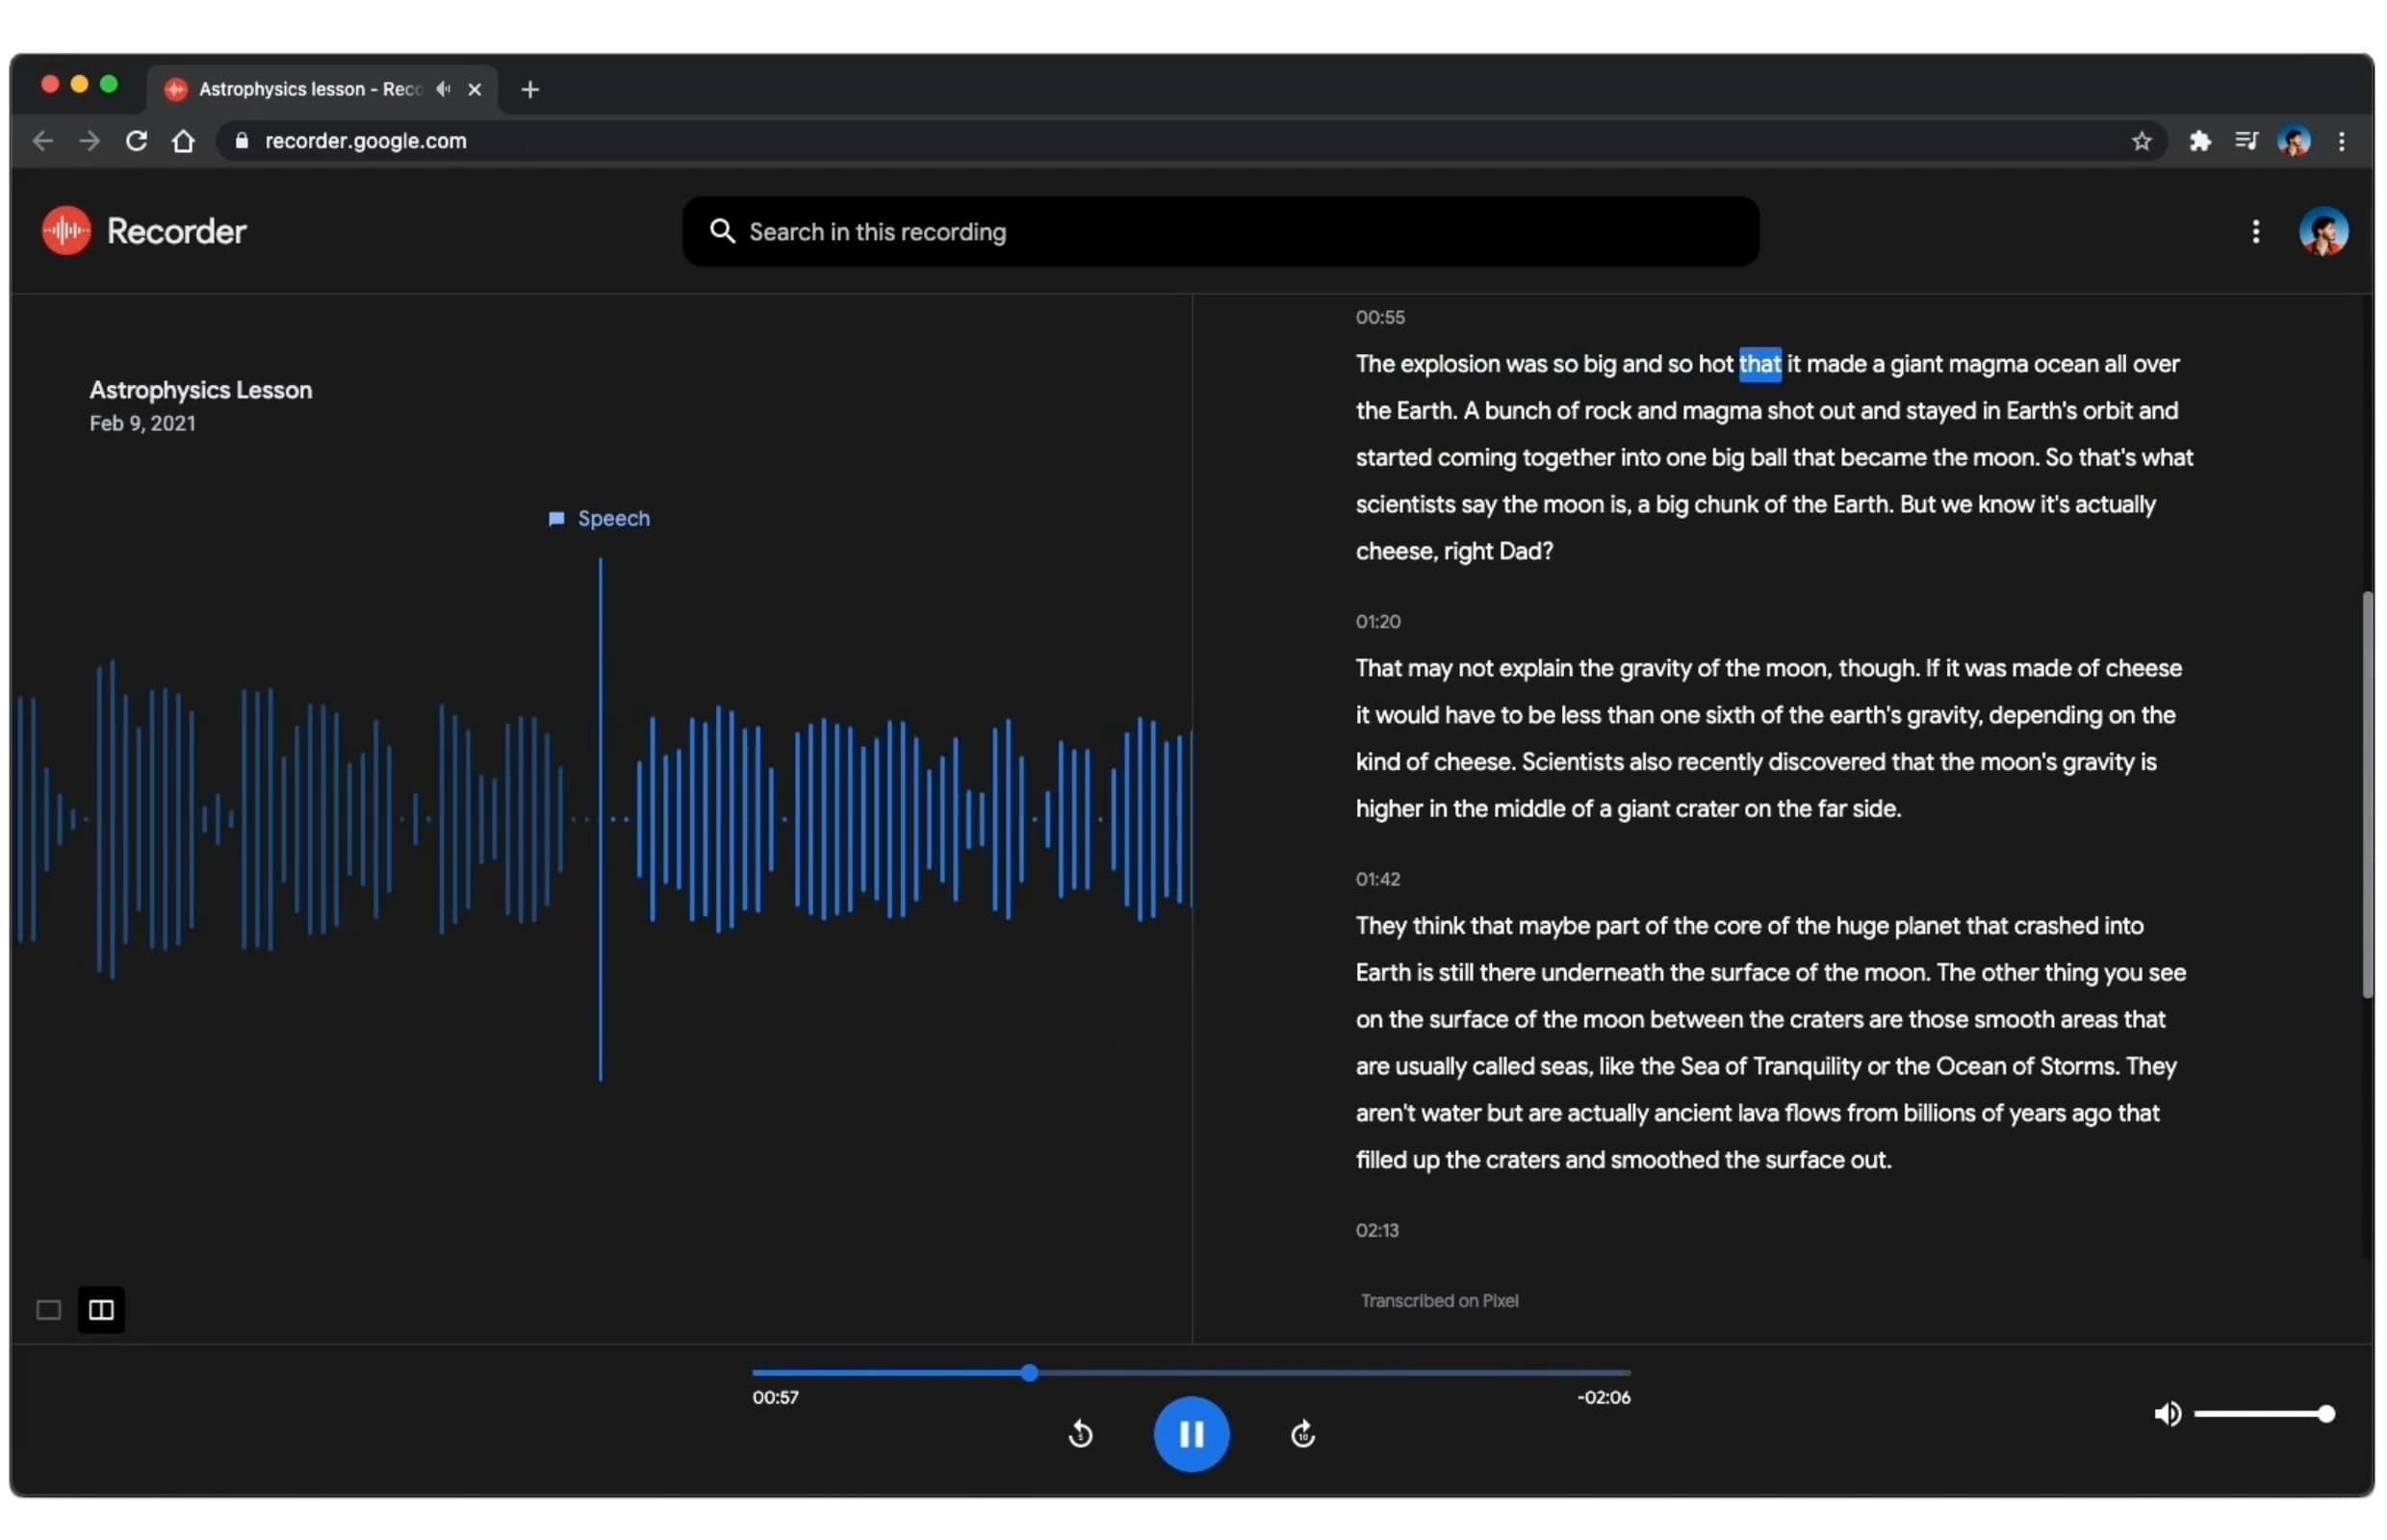Select split view layout toggle

click(x=101, y=1309)
